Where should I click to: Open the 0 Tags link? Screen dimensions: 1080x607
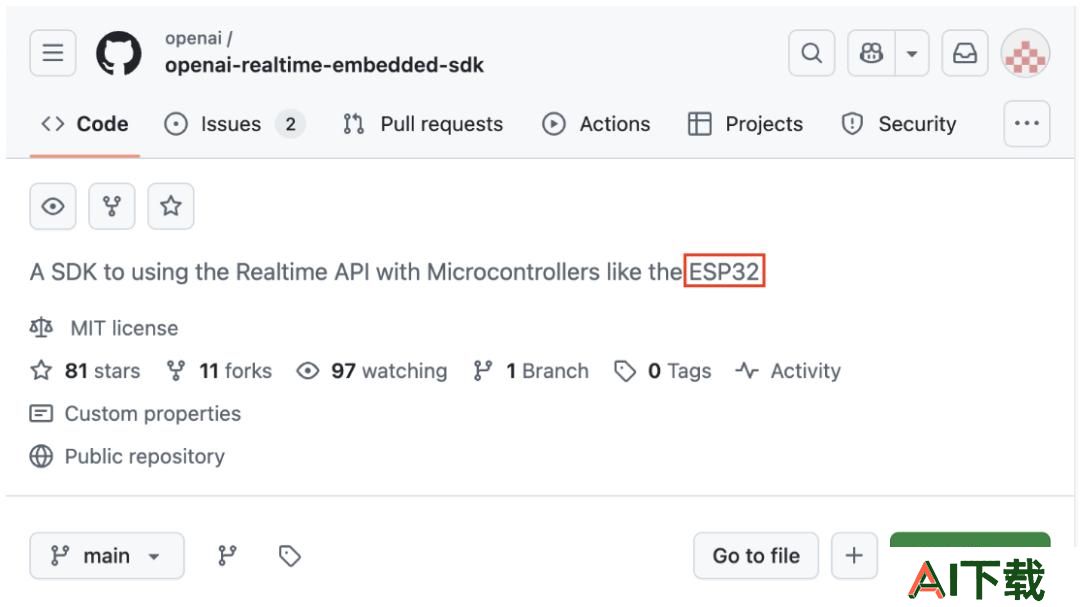coord(663,371)
